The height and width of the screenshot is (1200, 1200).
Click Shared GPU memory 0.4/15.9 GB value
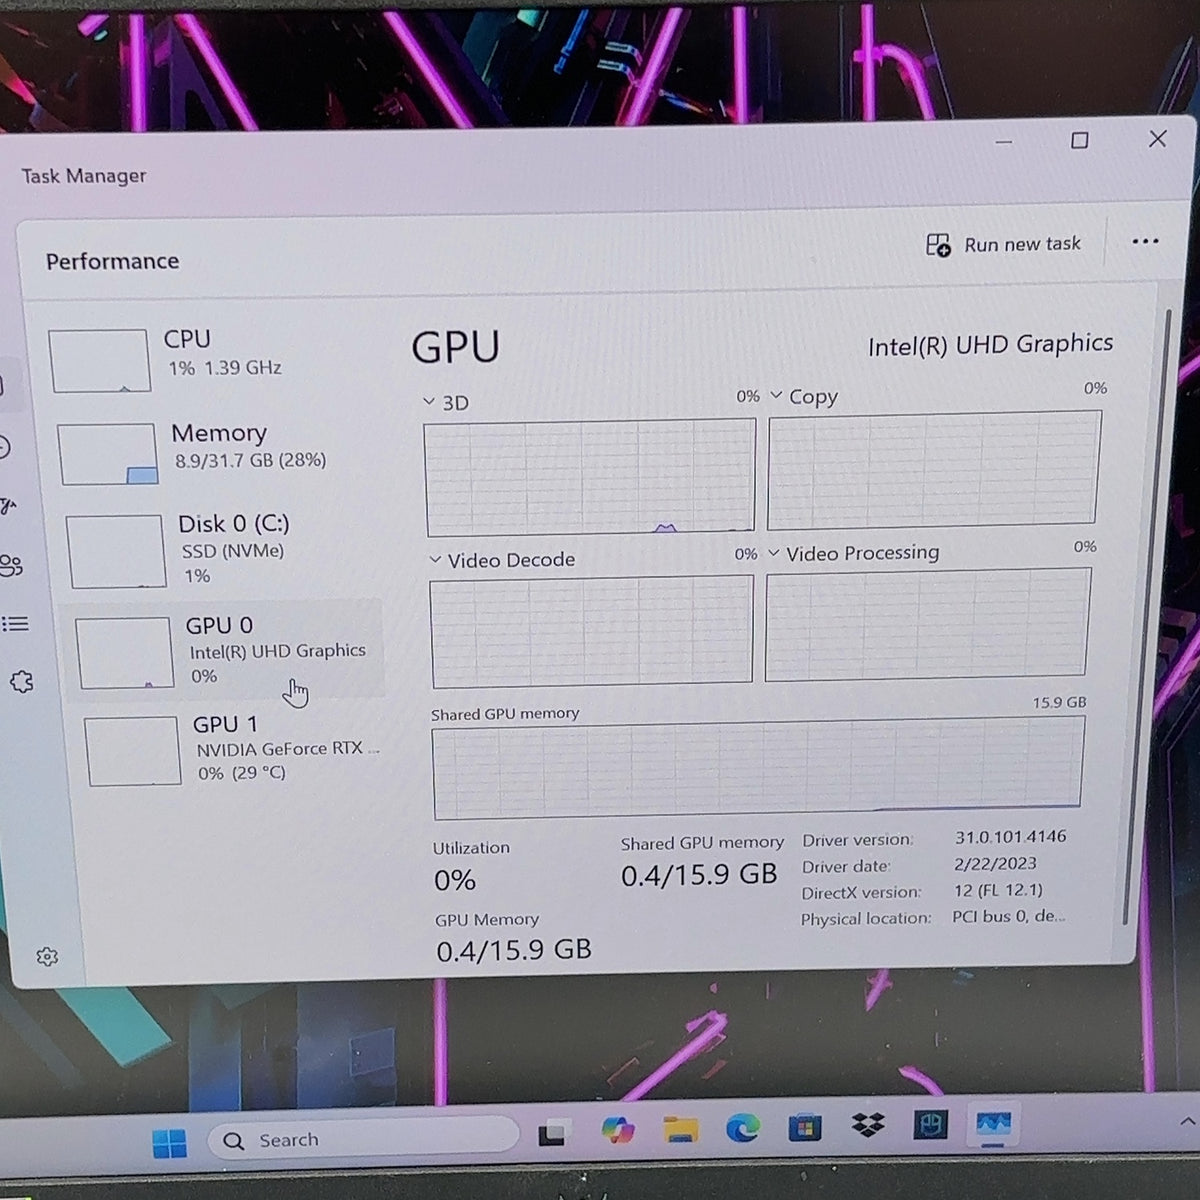tap(699, 875)
